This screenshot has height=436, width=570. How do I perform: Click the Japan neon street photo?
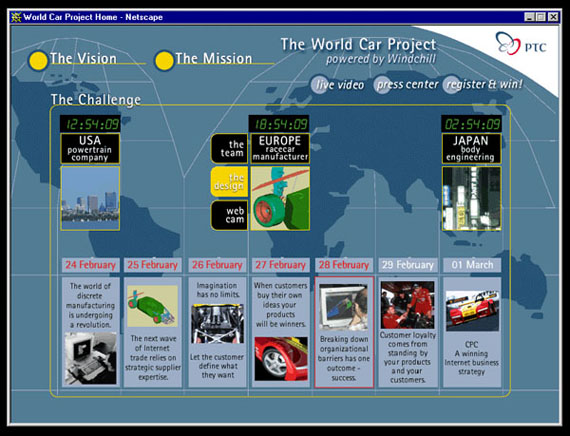(471, 199)
